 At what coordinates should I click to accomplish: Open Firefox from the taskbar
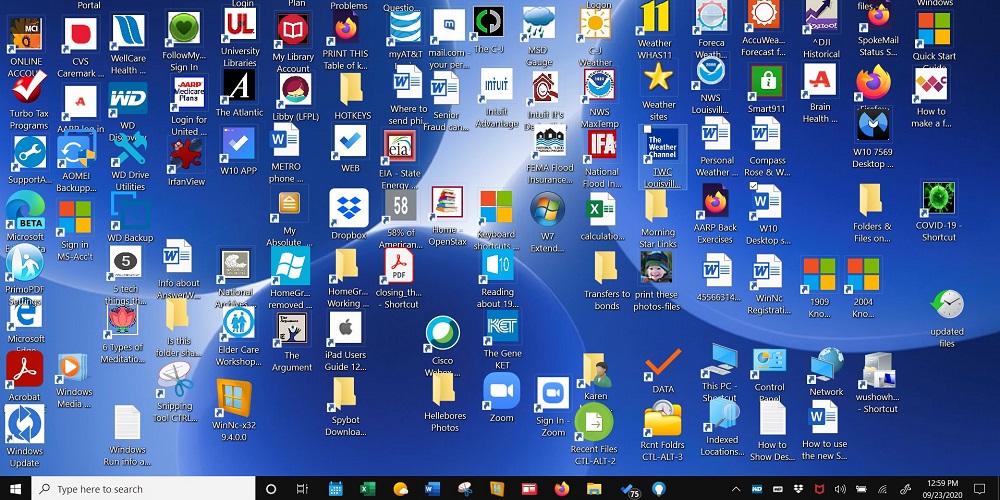point(562,489)
